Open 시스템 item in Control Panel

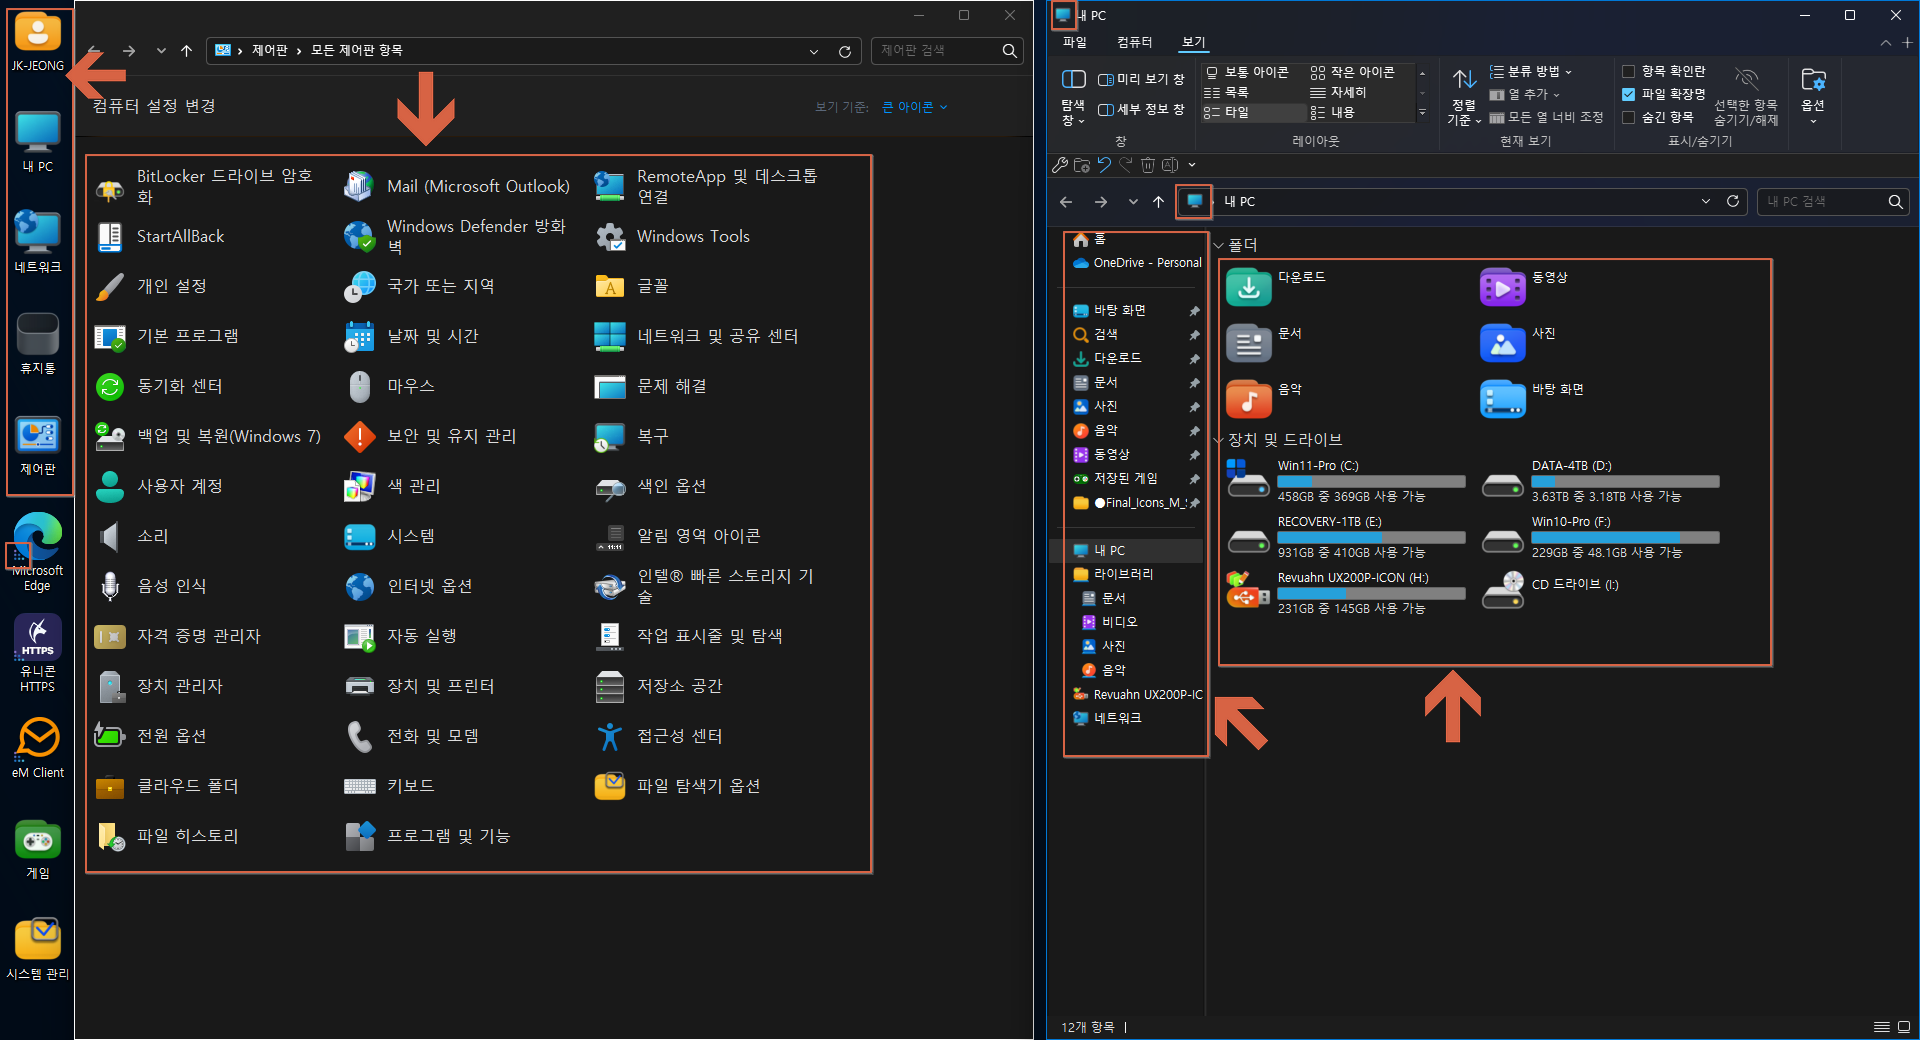click(x=390, y=536)
